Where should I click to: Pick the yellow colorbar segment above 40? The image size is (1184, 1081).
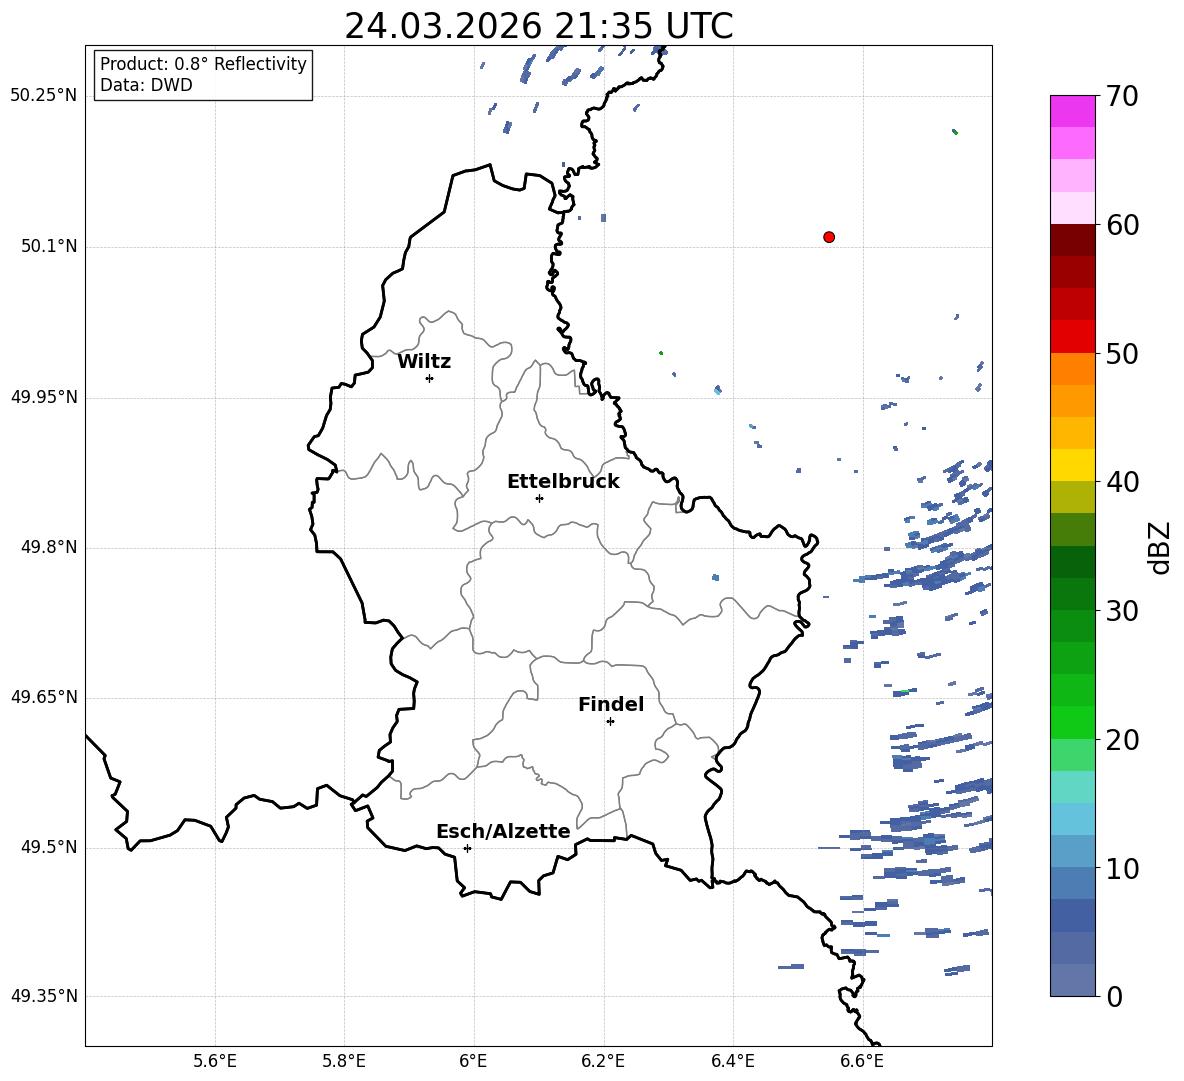(x=1072, y=466)
